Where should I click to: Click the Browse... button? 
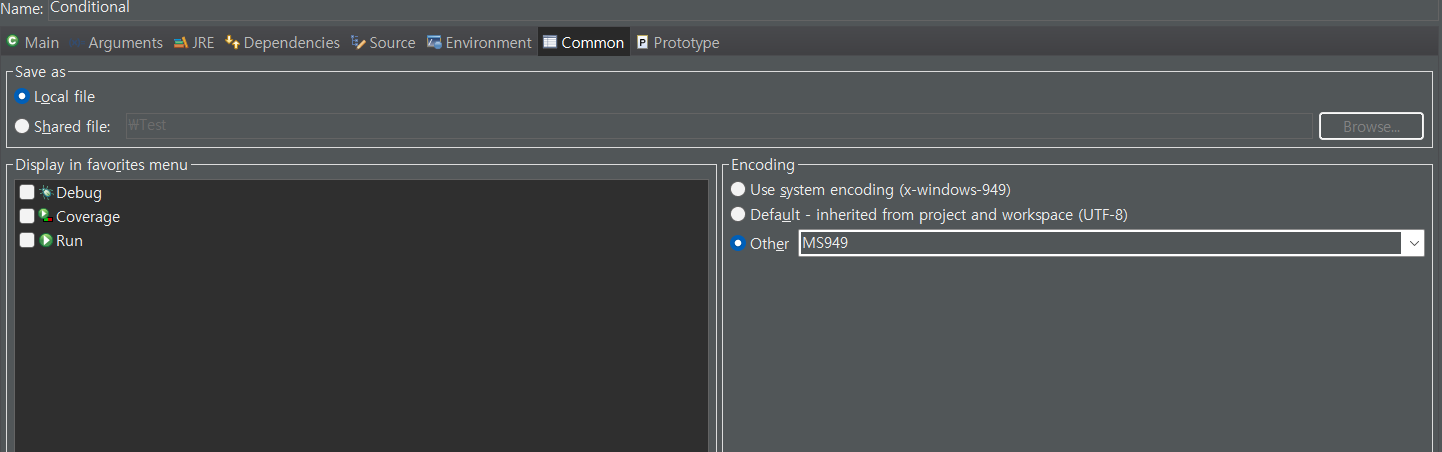(1371, 126)
